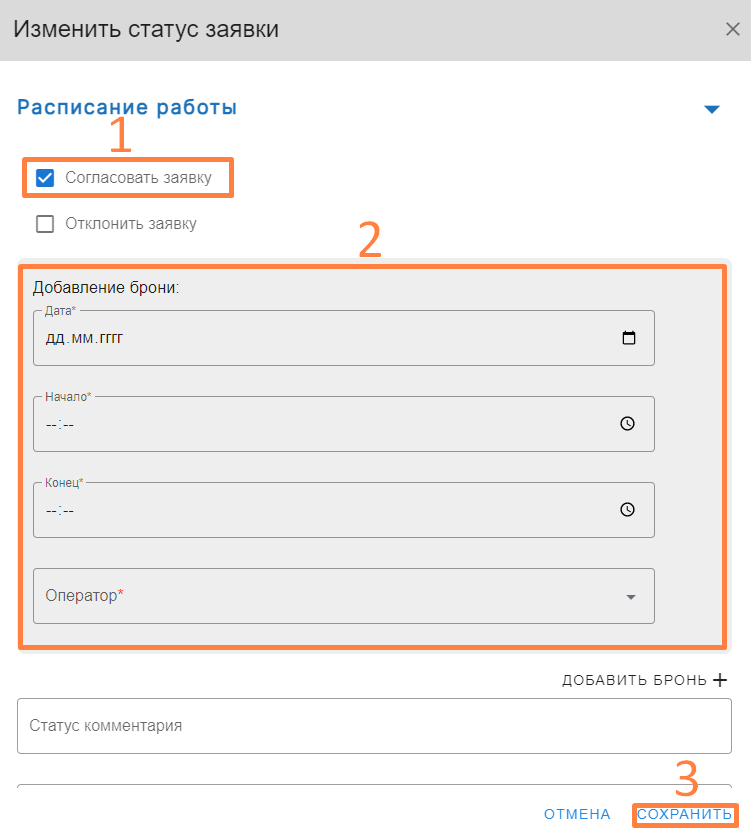Collapse the Расписание работы section arrow
Viewport: 751px width, 840px height.
(x=712, y=109)
